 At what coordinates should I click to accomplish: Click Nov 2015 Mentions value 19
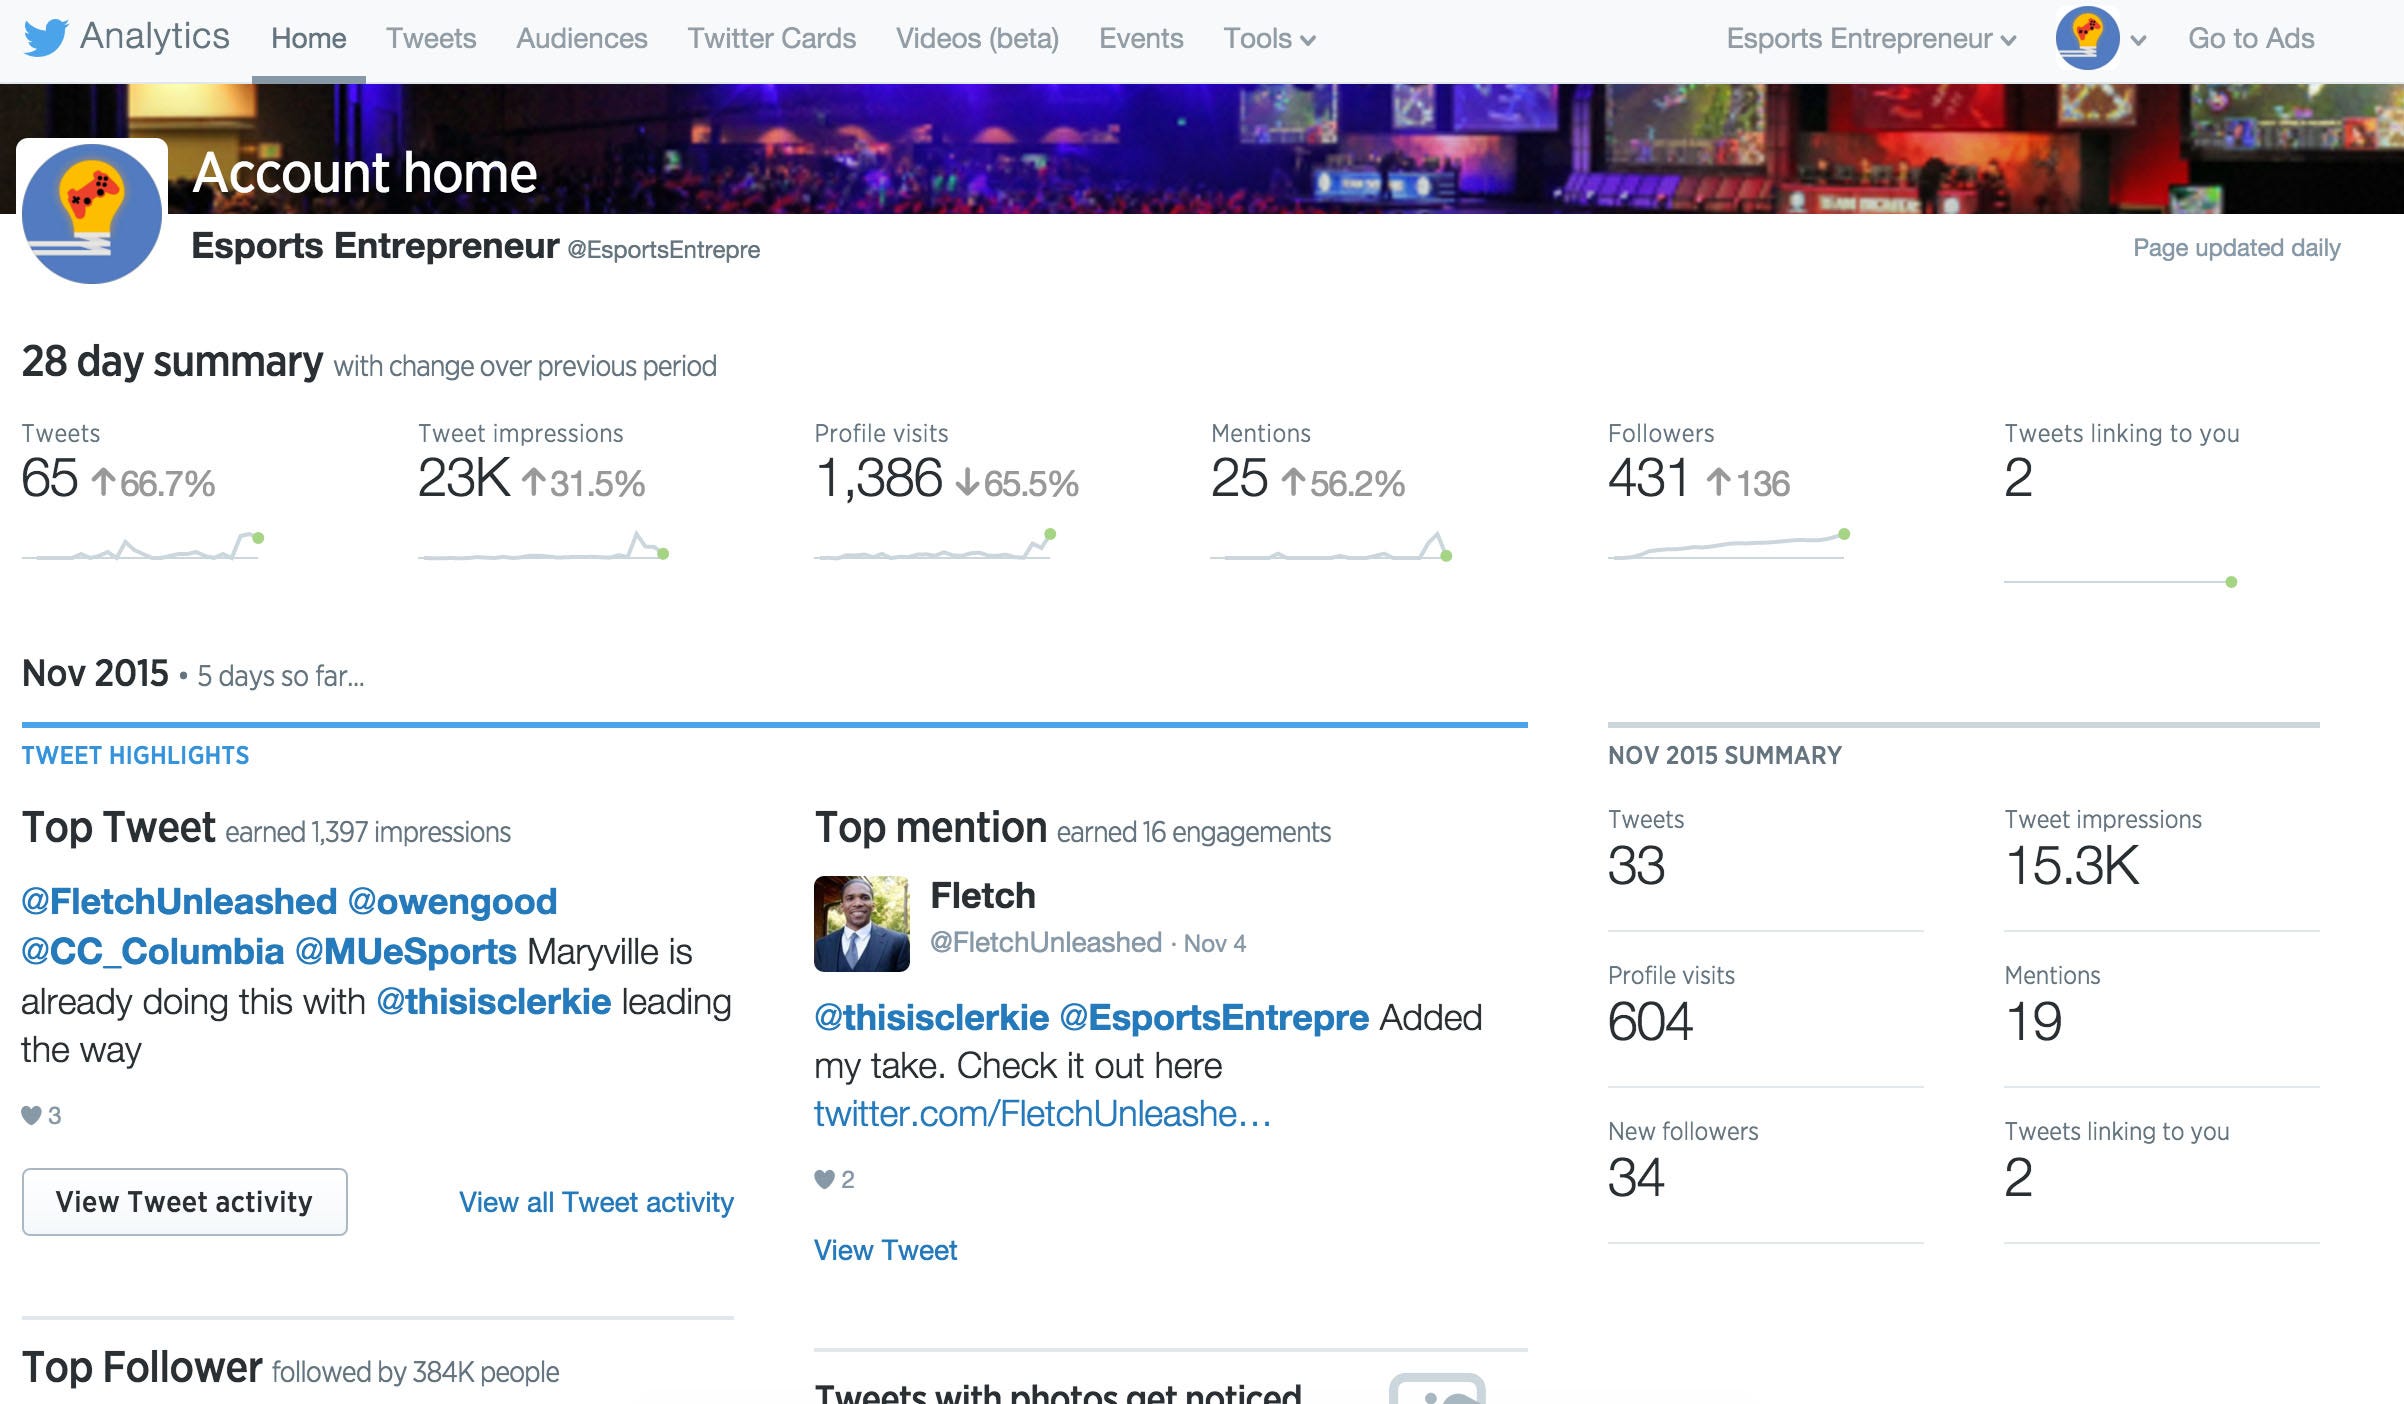pyautogui.click(x=2033, y=1021)
